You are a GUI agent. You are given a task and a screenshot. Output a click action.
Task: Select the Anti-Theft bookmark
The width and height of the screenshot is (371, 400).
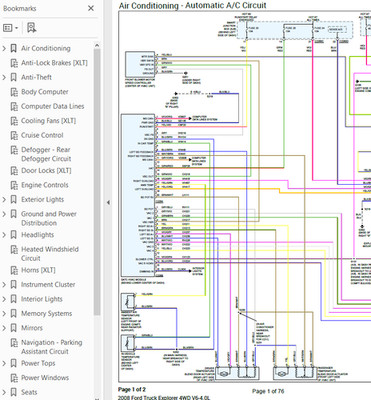pos(36,77)
